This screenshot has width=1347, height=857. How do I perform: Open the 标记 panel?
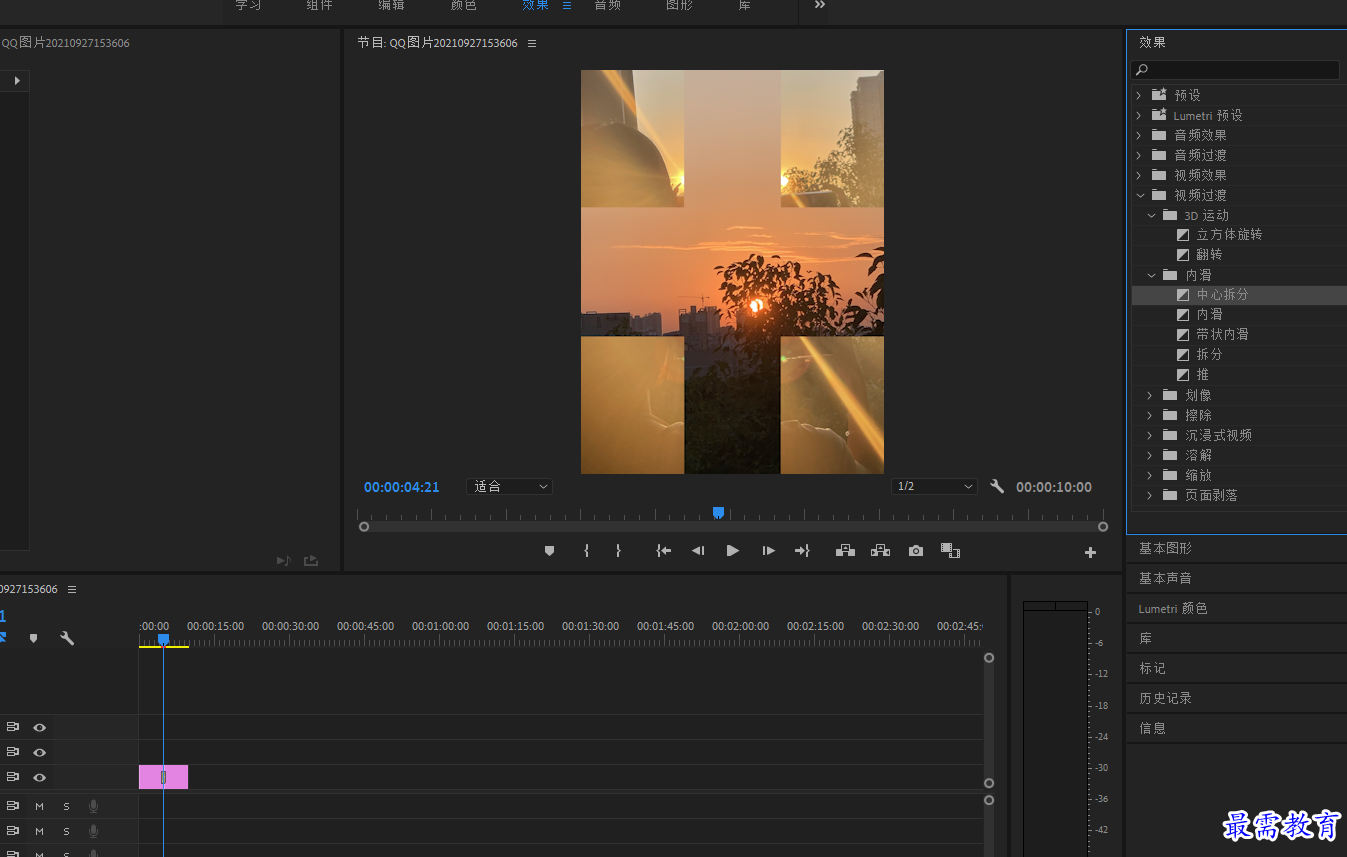pyautogui.click(x=1152, y=668)
